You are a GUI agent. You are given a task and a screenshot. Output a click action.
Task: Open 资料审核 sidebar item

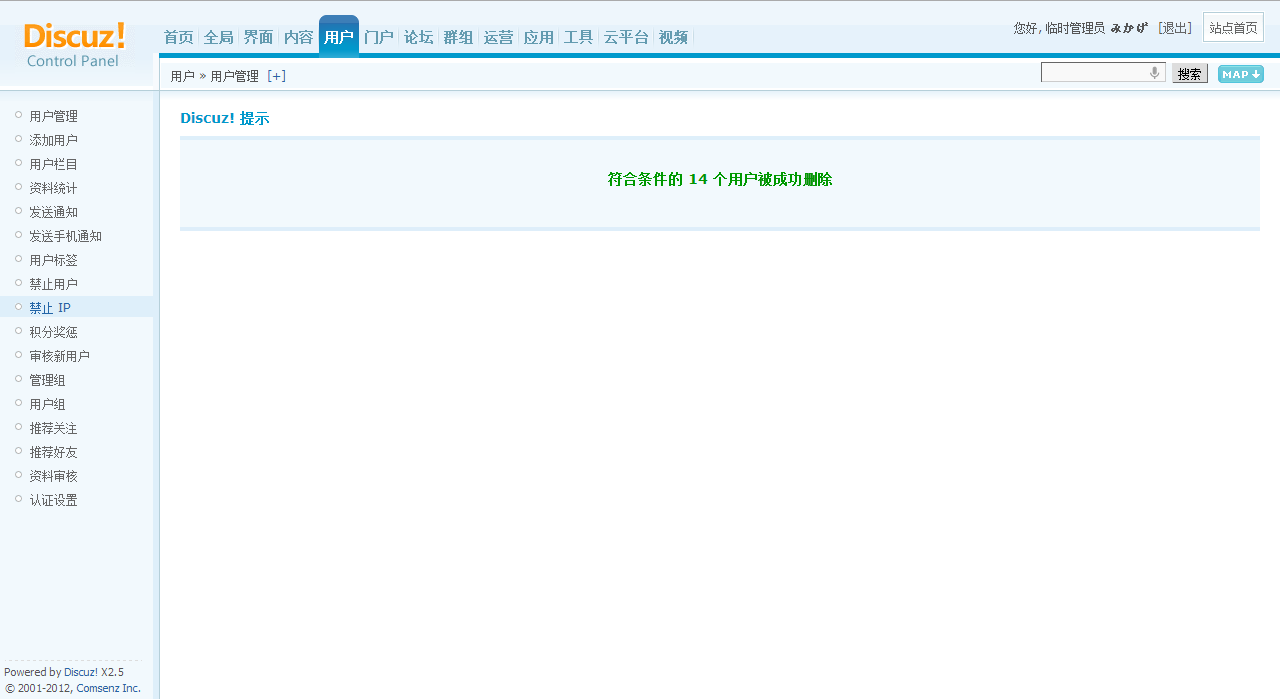tap(54, 476)
